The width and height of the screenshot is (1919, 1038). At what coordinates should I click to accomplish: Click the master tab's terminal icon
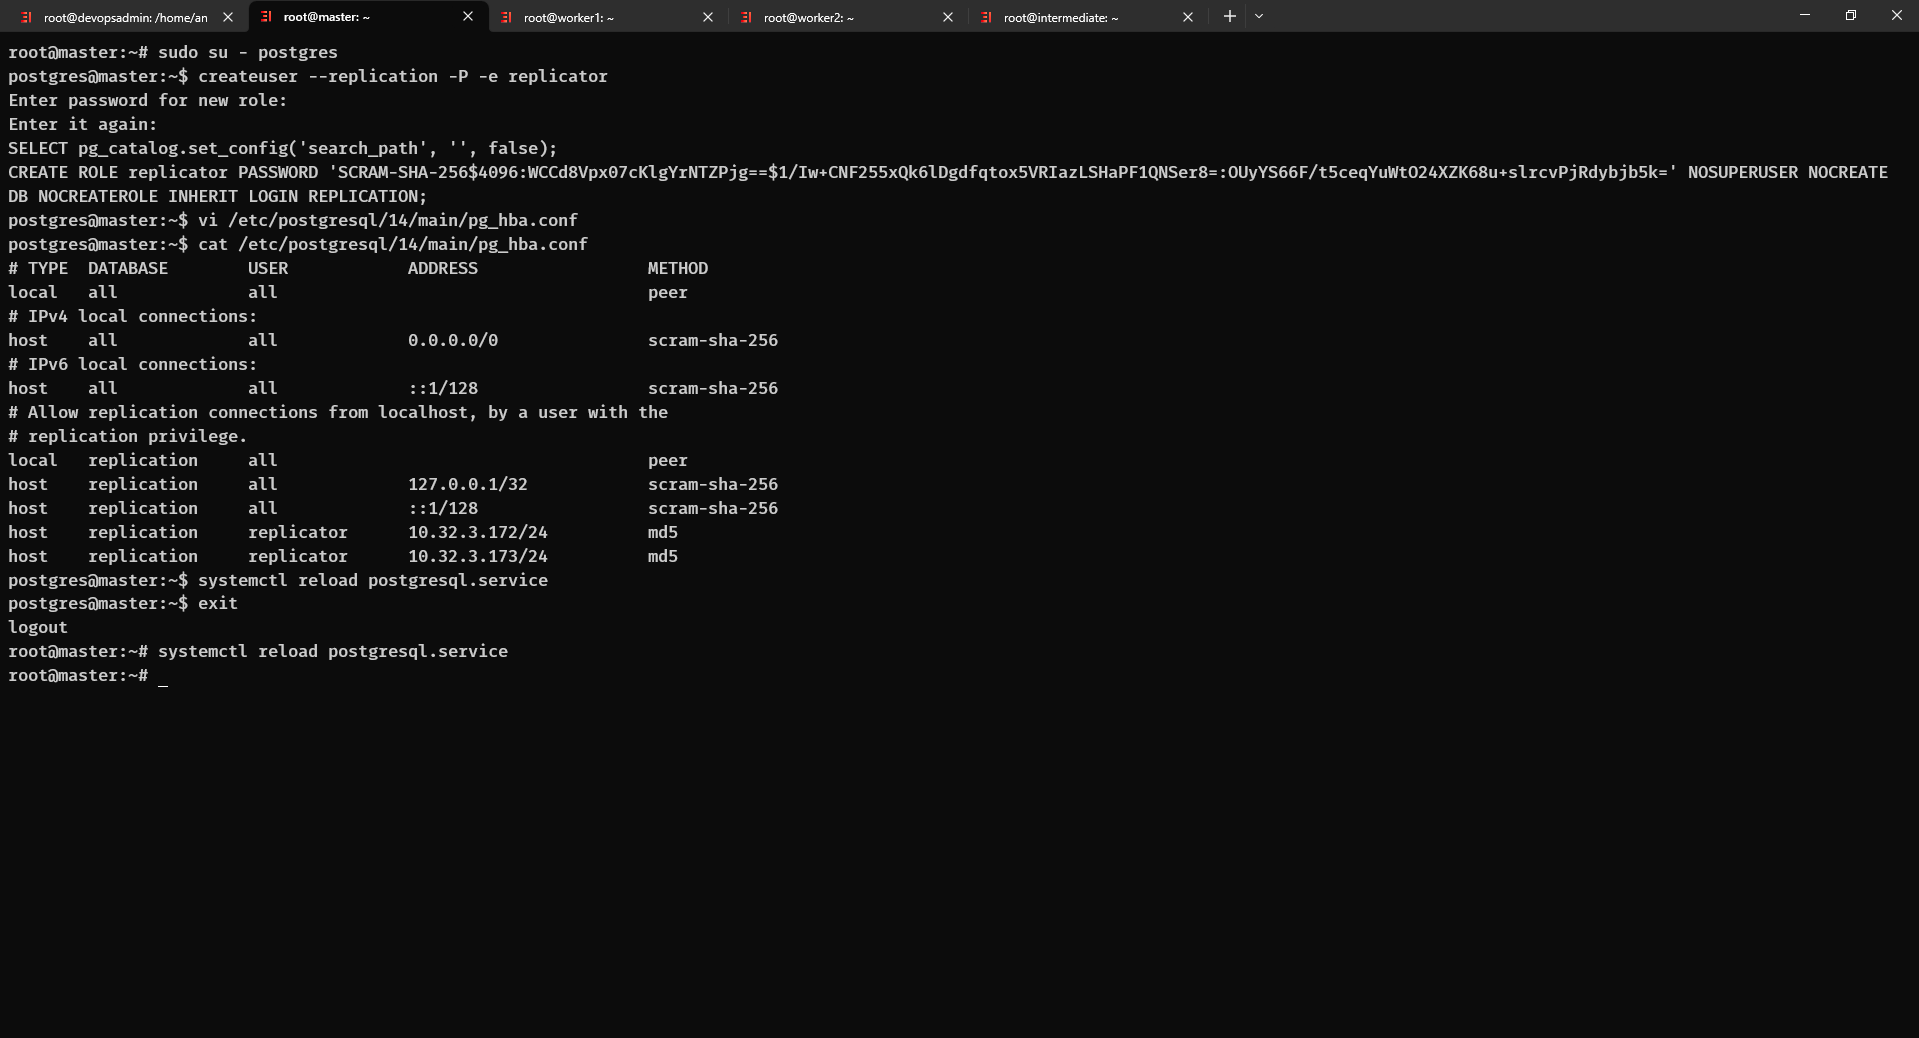[x=267, y=17]
